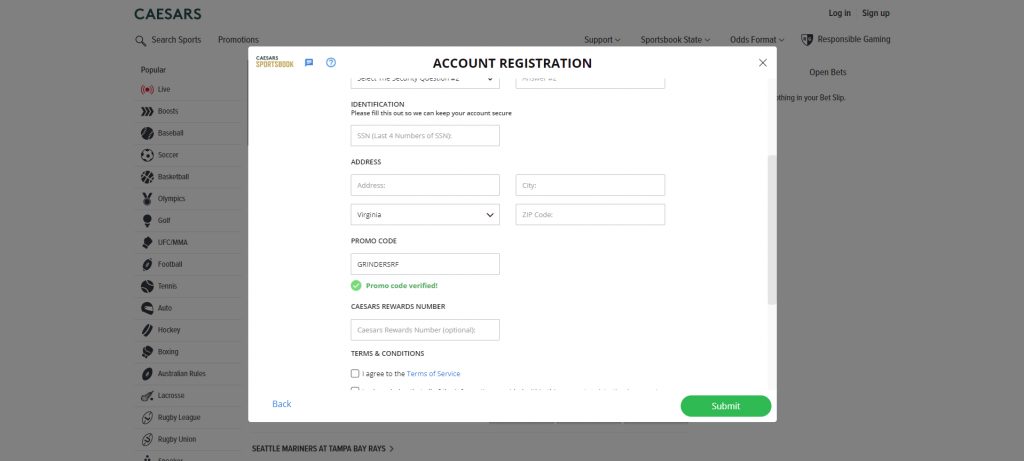Click the Popular sidebar heading

pos(153,70)
